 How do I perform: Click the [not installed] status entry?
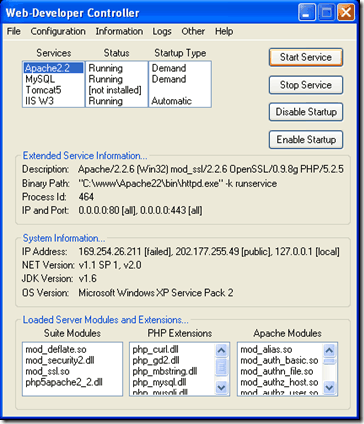point(115,90)
